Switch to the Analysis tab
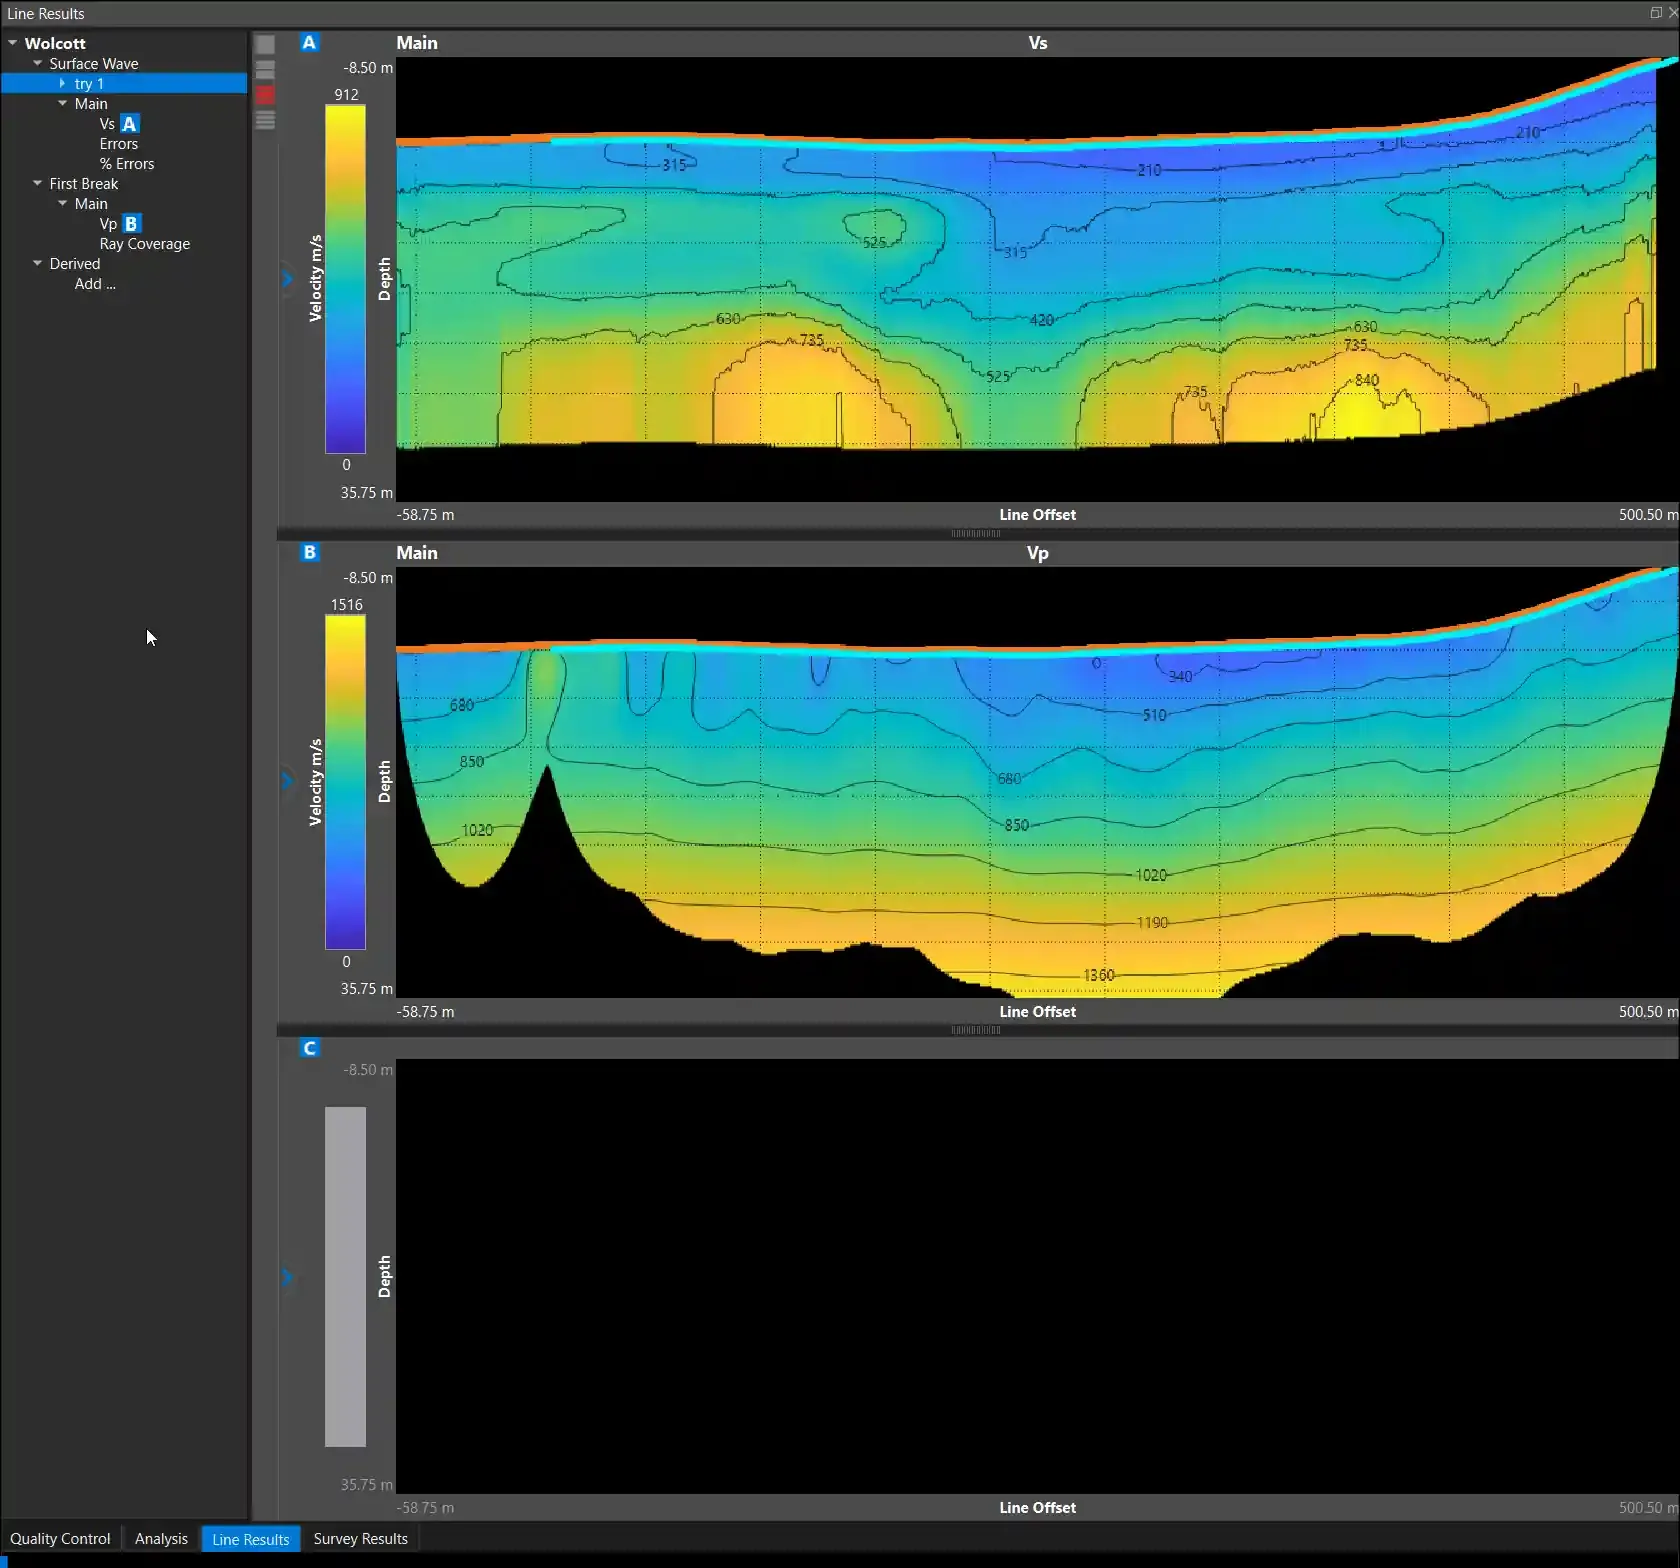The width and height of the screenshot is (1680, 1568). (x=161, y=1539)
